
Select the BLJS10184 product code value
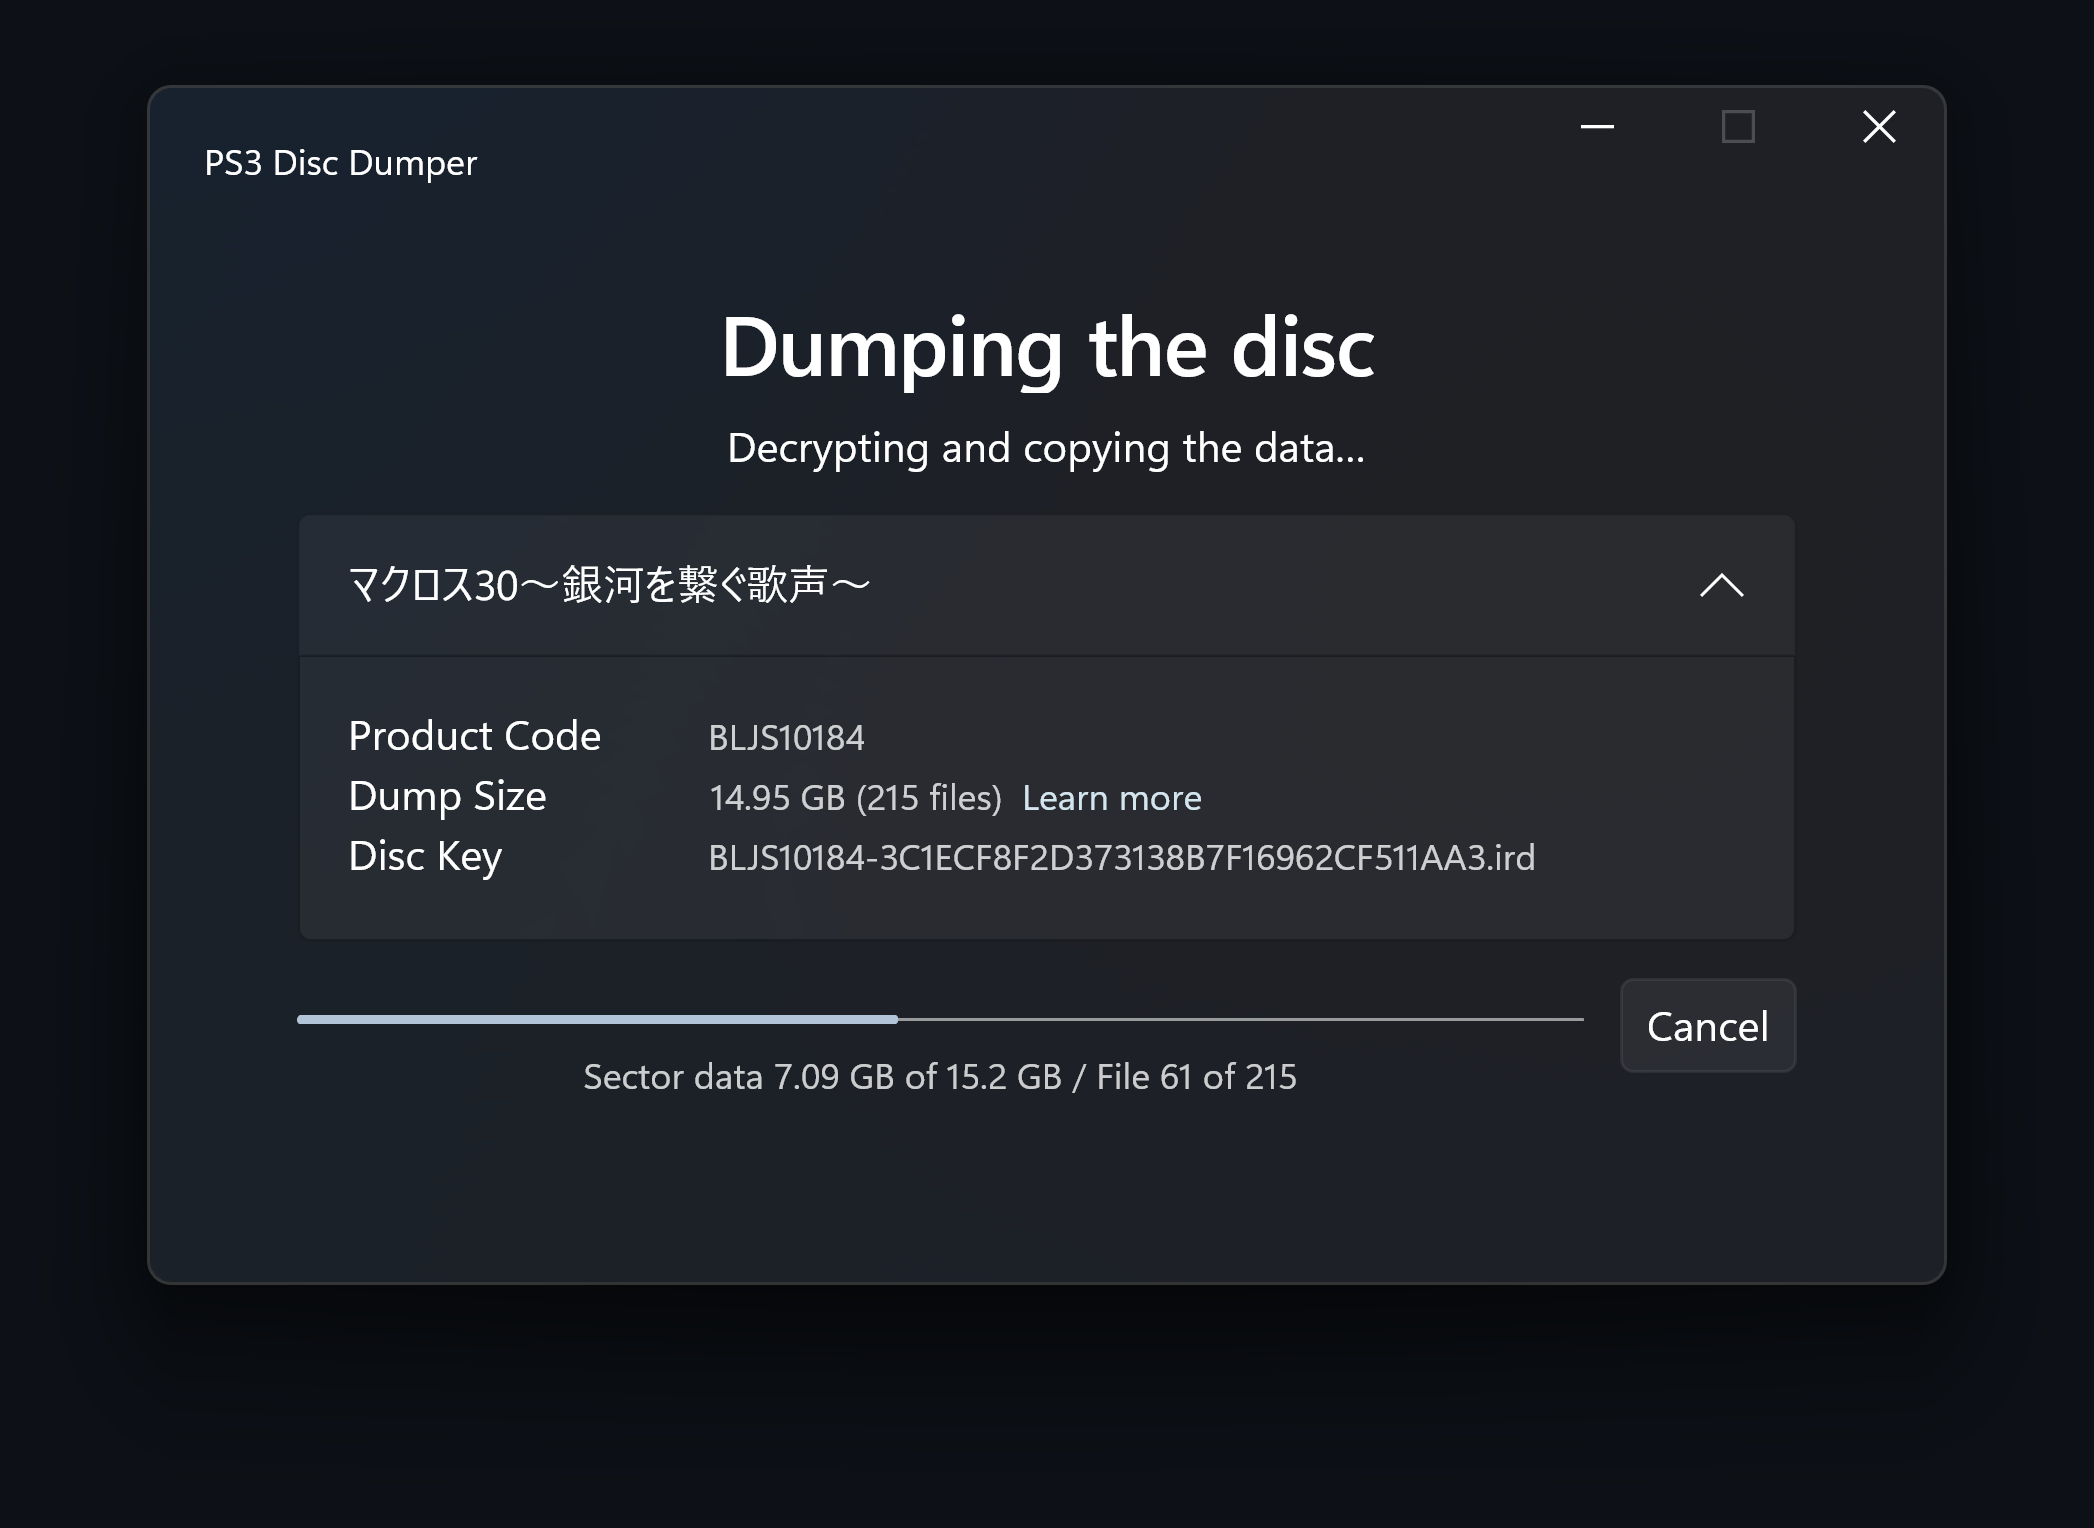point(786,738)
